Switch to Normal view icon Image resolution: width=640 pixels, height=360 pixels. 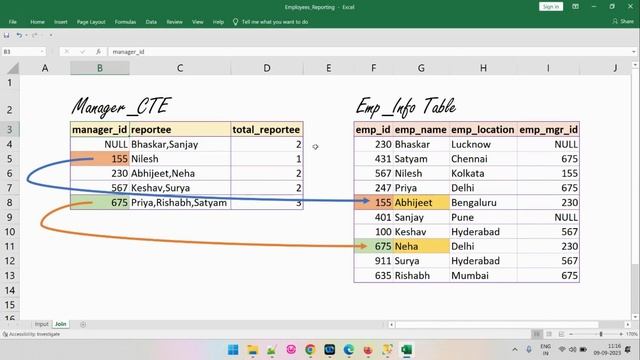click(537, 334)
